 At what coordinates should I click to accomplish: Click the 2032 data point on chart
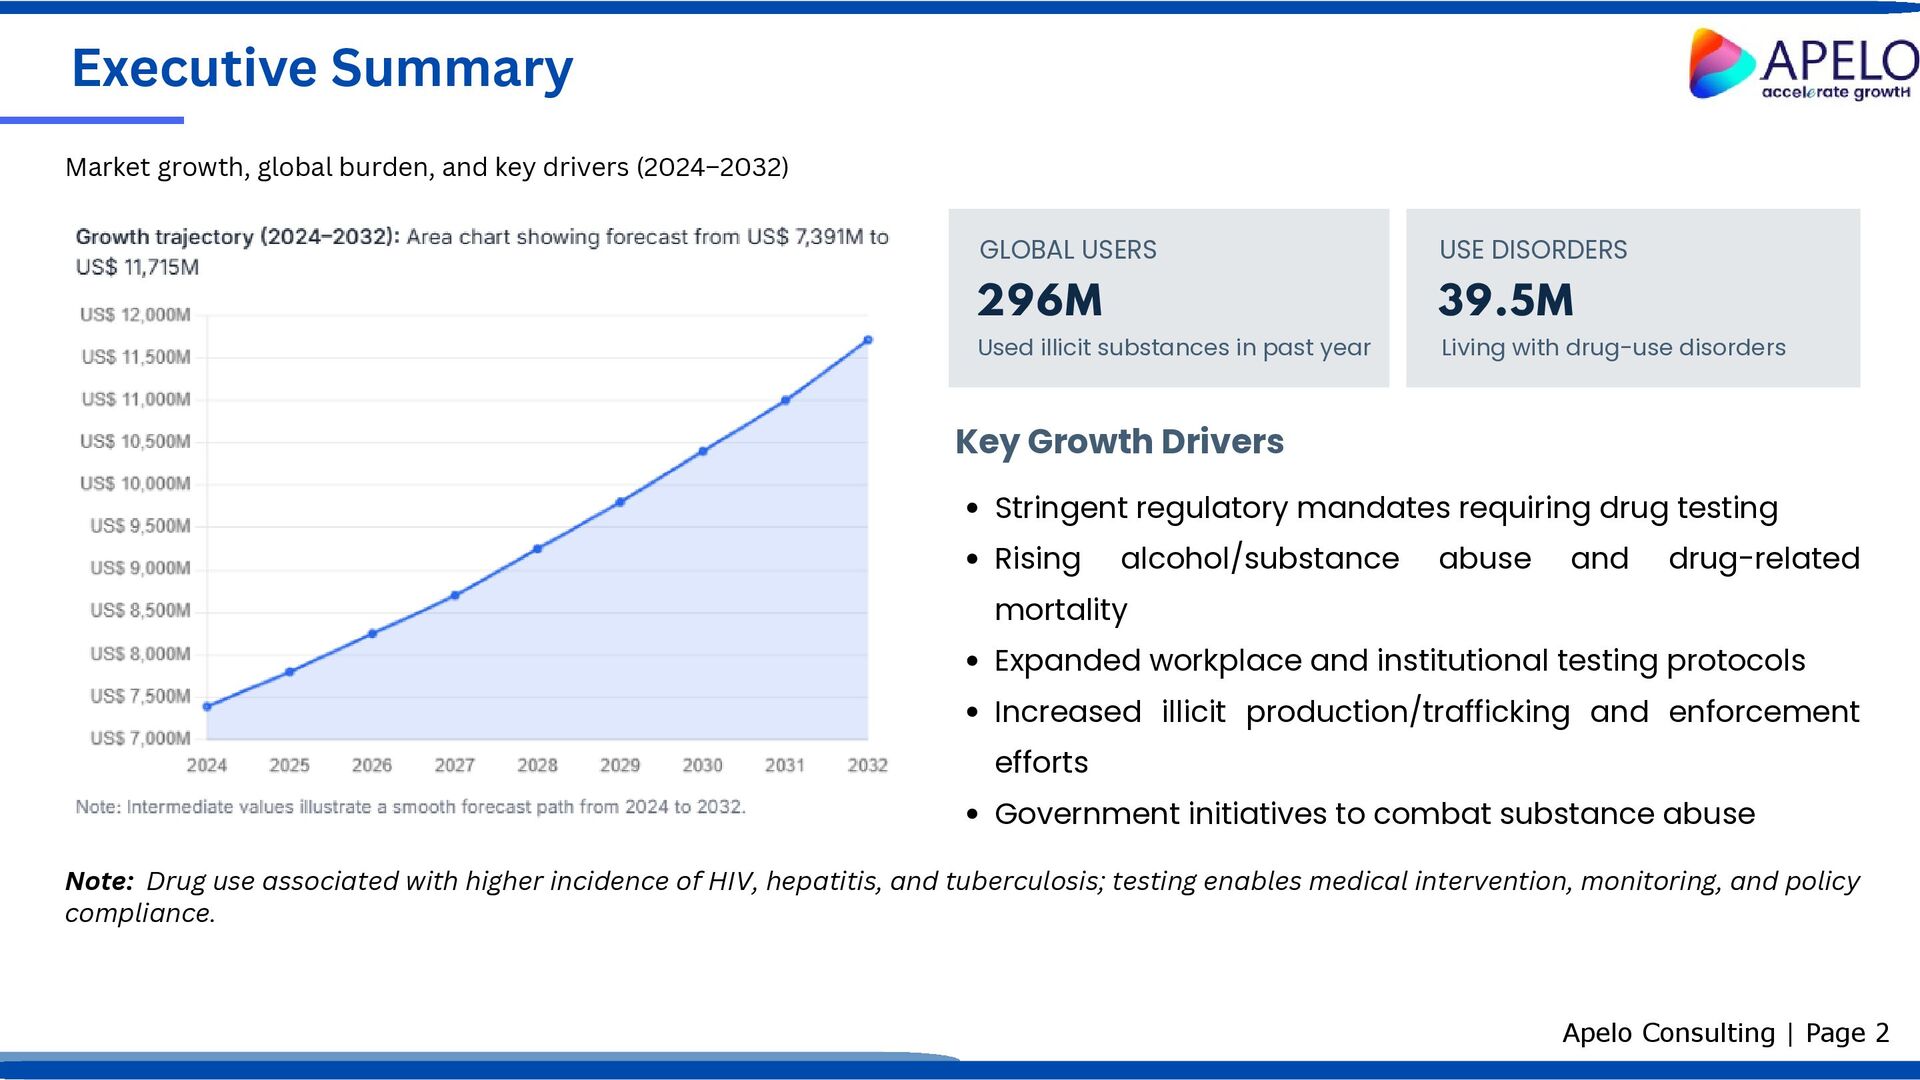click(x=868, y=340)
